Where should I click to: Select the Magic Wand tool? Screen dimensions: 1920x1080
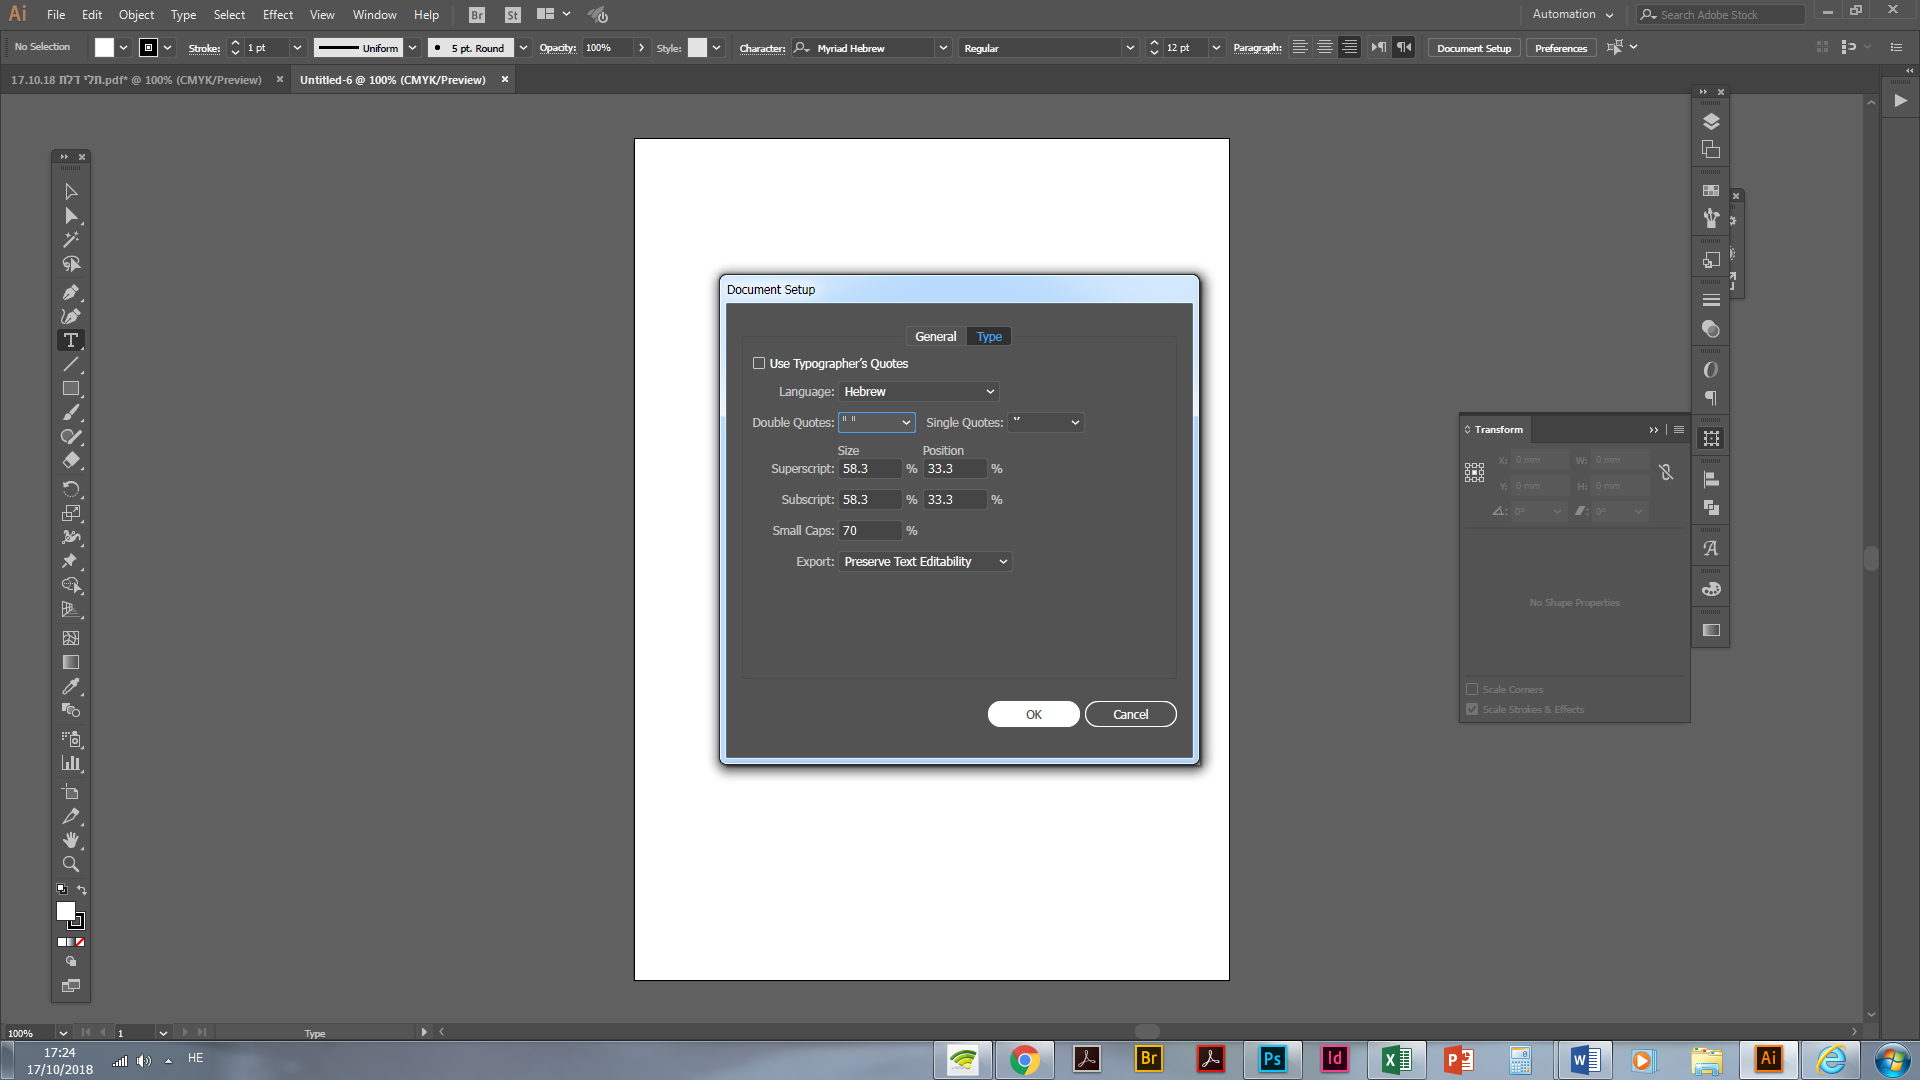pos(71,240)
